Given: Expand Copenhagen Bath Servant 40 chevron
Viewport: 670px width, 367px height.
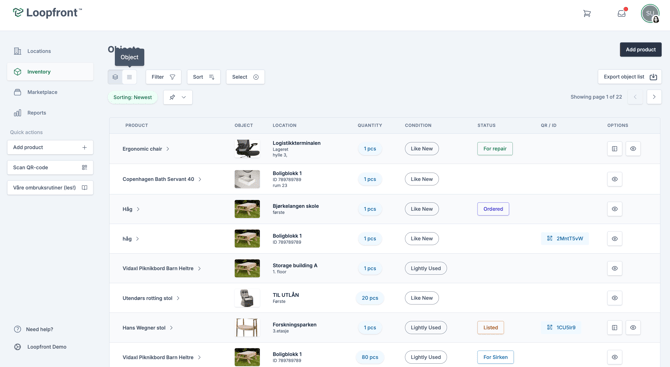Looking at the screenshot, I should [200, 179].
